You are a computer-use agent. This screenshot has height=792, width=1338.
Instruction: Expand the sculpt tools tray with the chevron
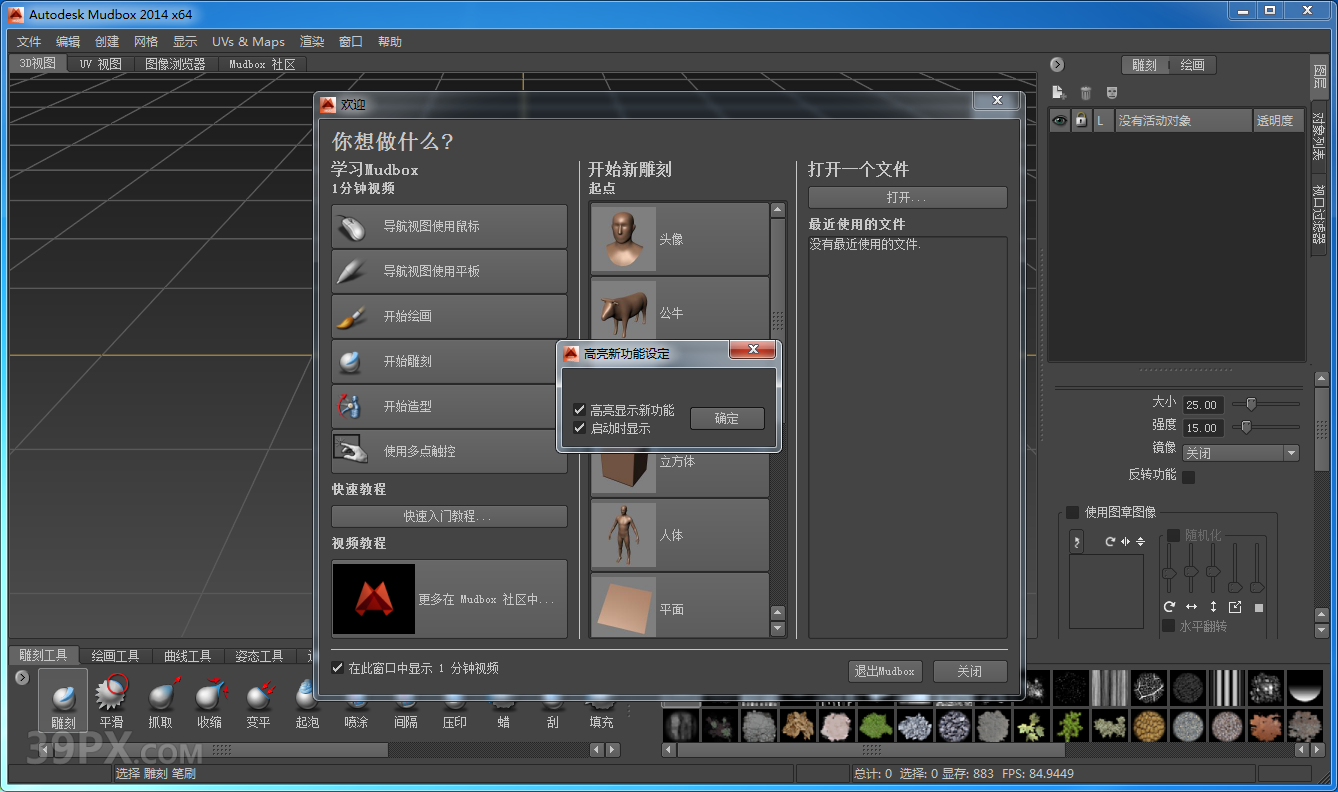pos(21,677)
